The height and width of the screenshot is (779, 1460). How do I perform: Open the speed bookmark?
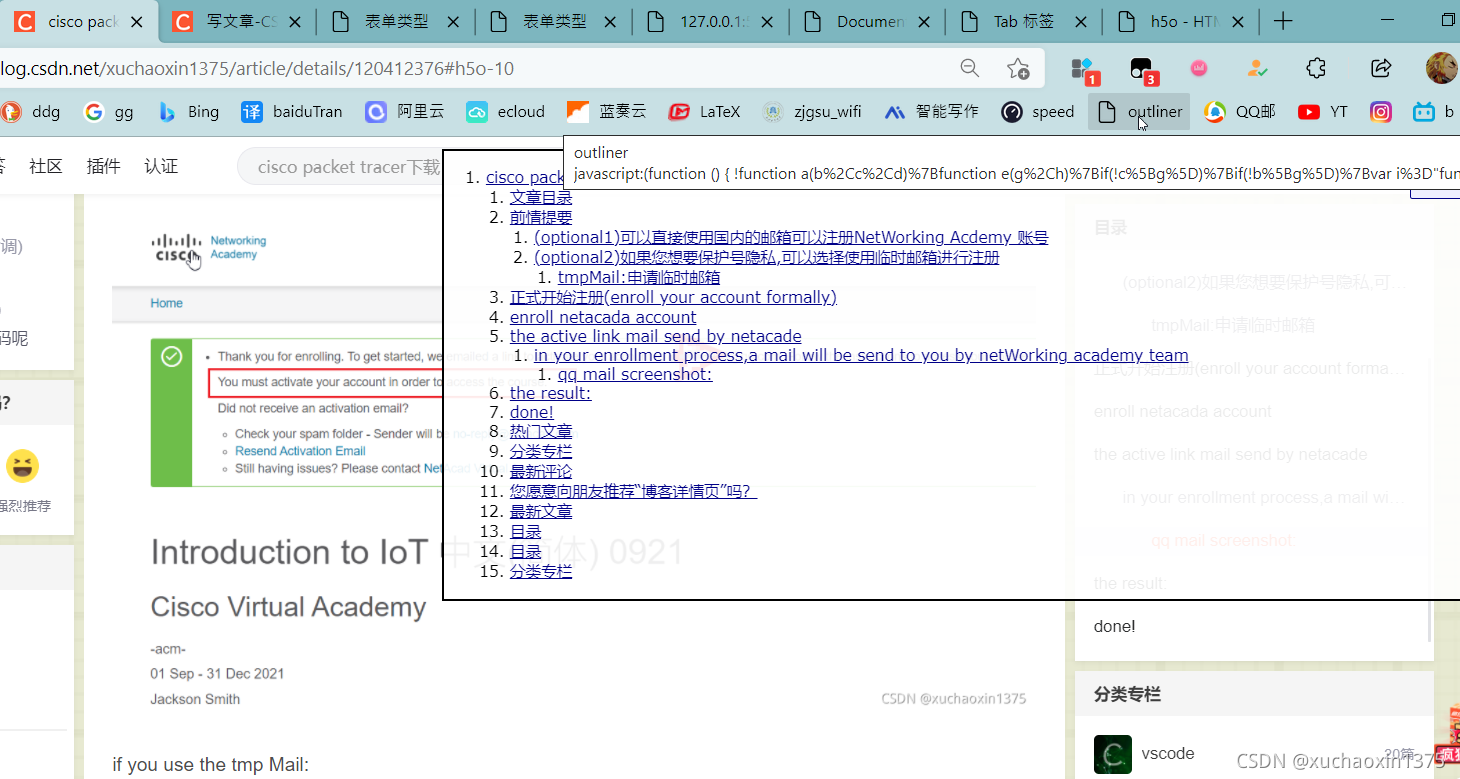point(1038,112)
